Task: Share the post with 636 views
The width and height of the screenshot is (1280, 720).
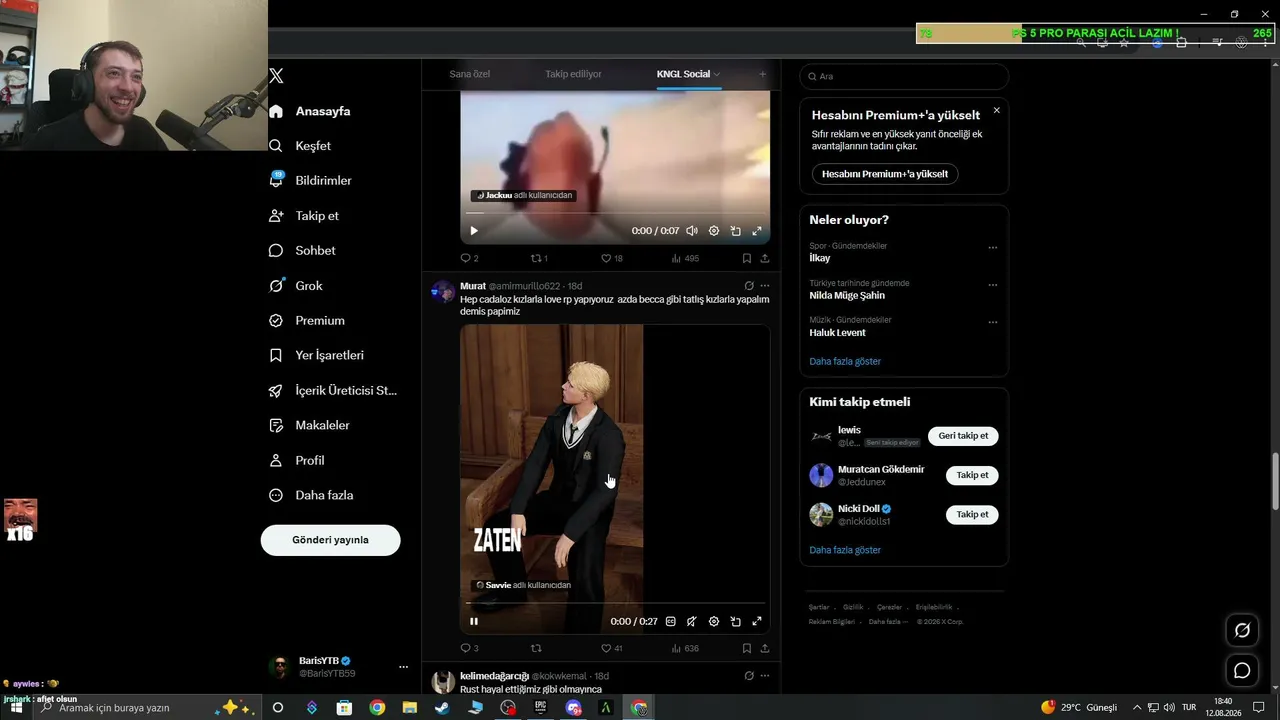Action: click(x=765, y=648)
